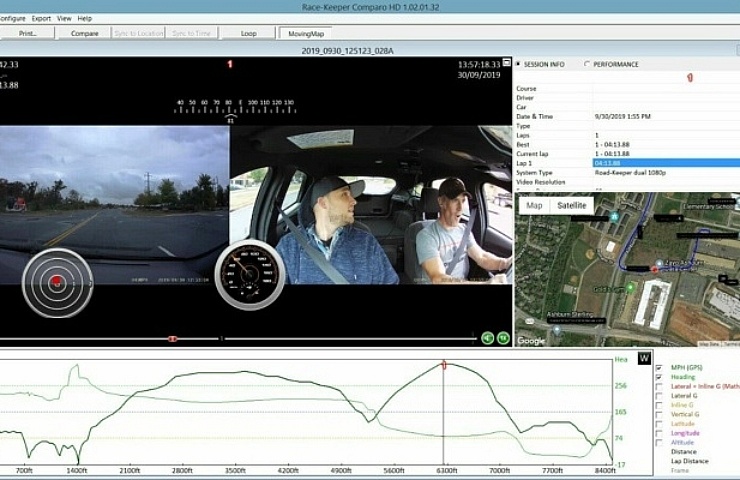This screenshot has height=480, width=740.
Task: Click the Car field row
Action: pyautogui.click(x=627, y=107)
